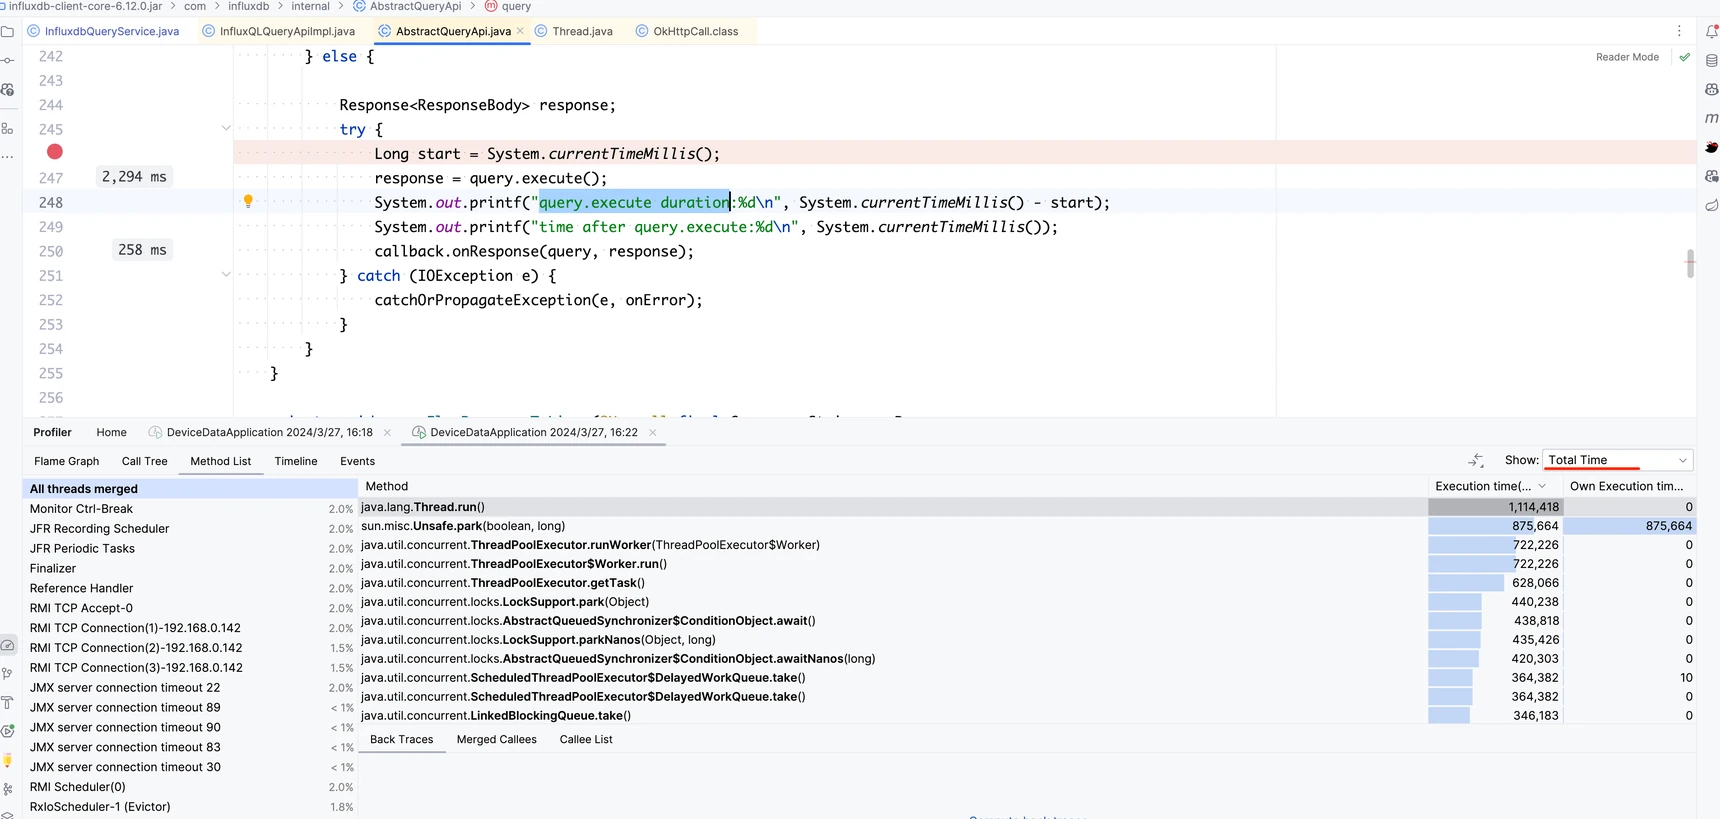The image size is (1720, 819).
Task: Switch to InfluxdbQueryService.java editor tab
Action: [x=103, y=31]
